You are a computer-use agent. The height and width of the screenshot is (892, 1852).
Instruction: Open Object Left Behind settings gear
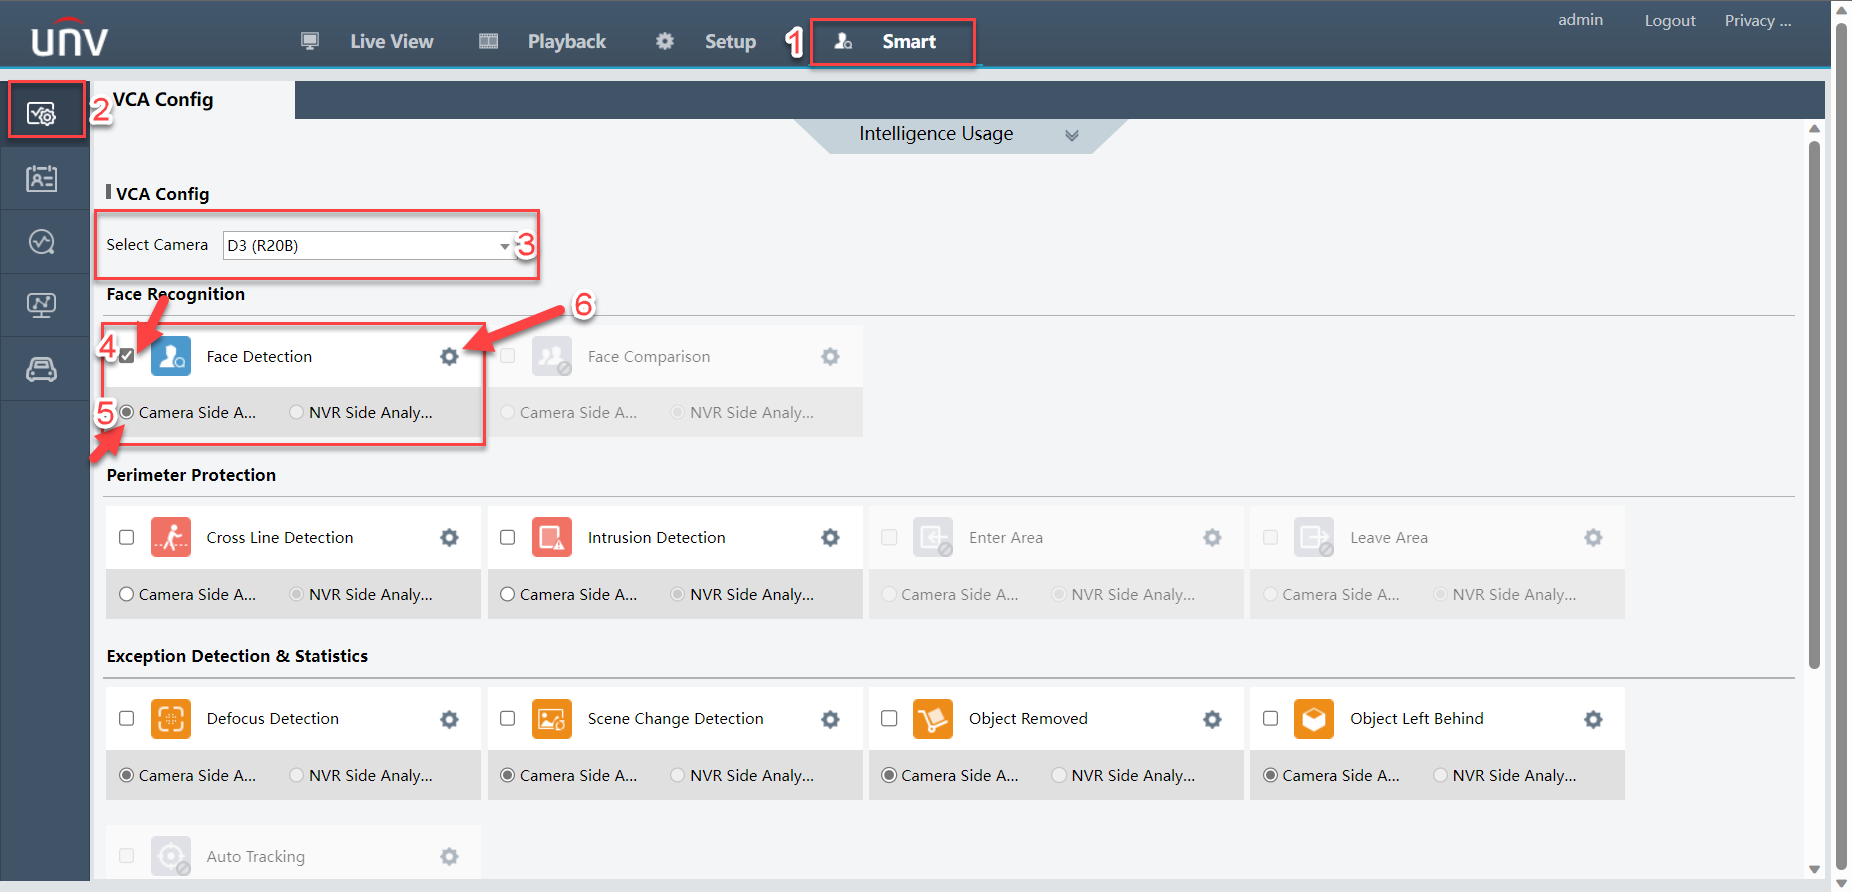coord(1593,719)
